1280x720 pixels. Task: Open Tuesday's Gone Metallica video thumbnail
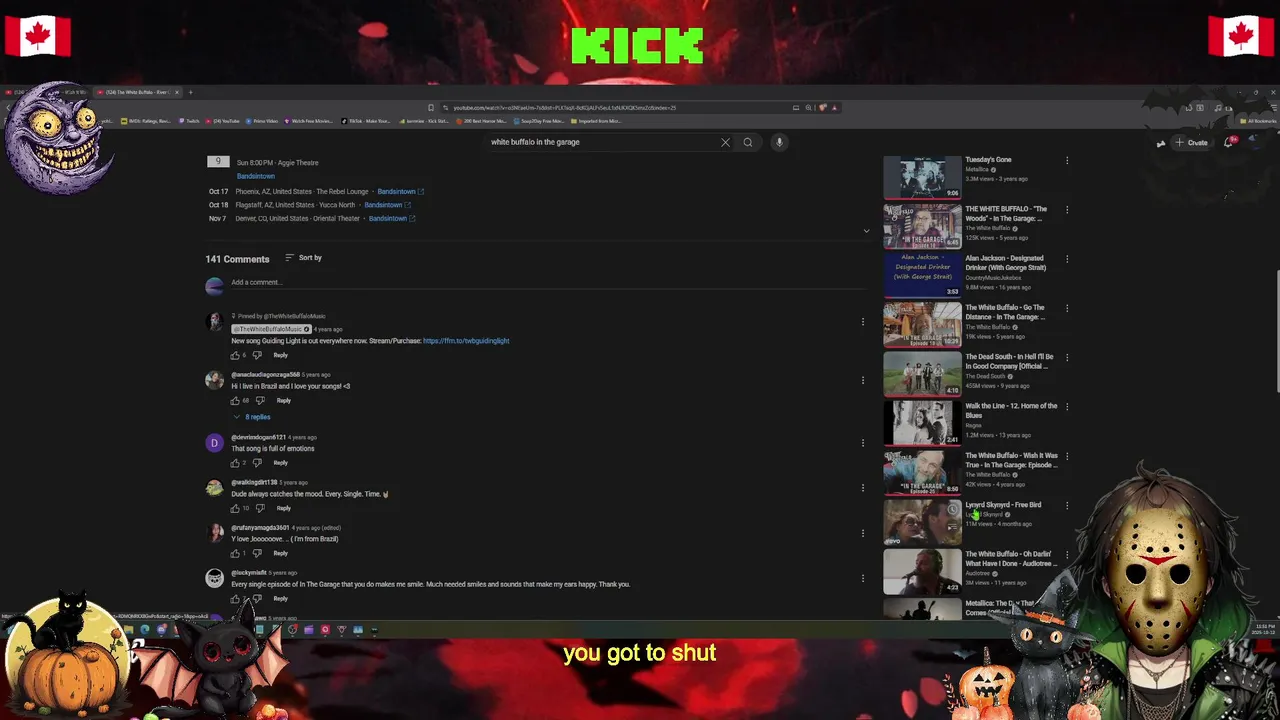[922, 177]
